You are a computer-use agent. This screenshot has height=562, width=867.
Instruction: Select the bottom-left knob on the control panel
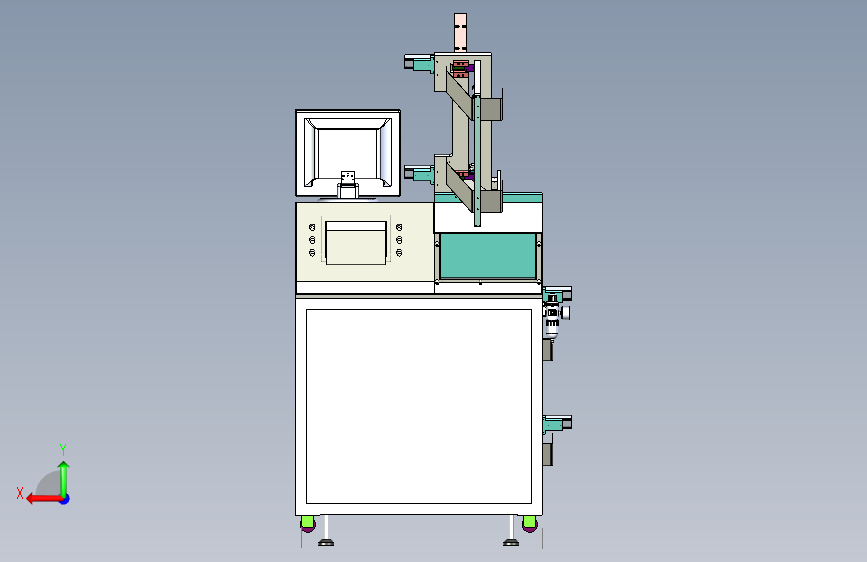point(312,253)
